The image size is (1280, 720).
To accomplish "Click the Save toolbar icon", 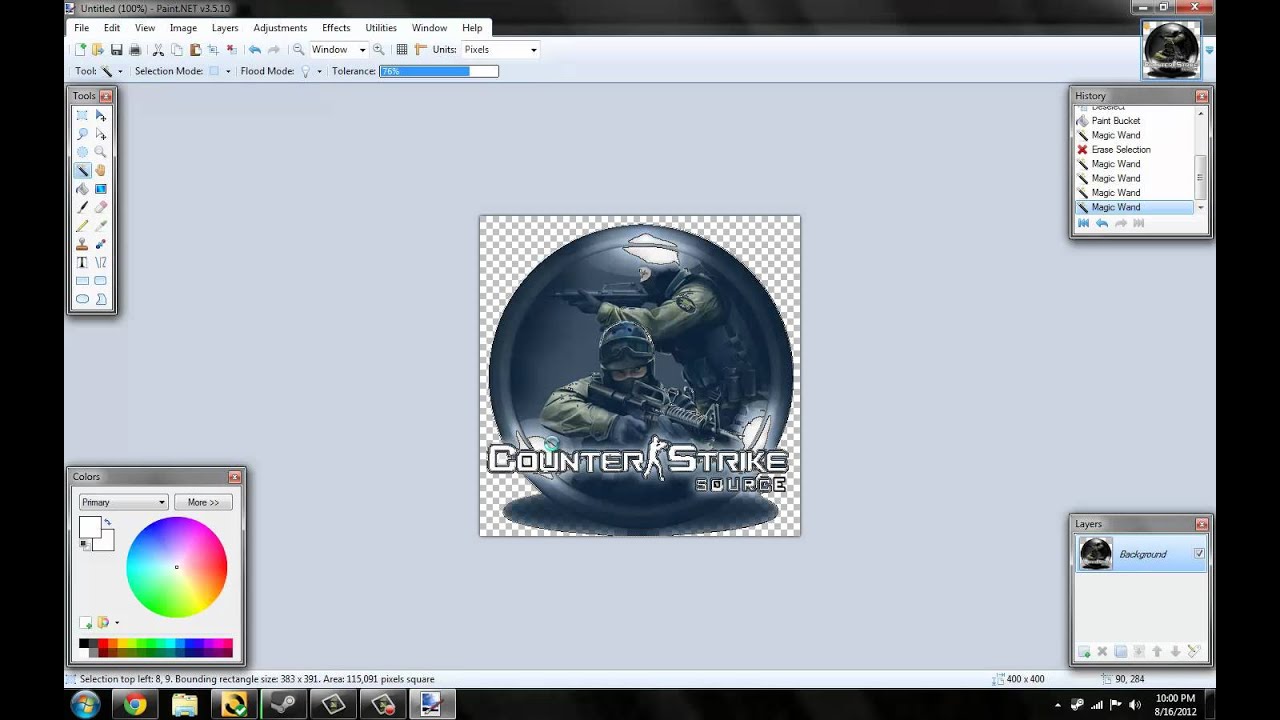I will tap(116, 50).
